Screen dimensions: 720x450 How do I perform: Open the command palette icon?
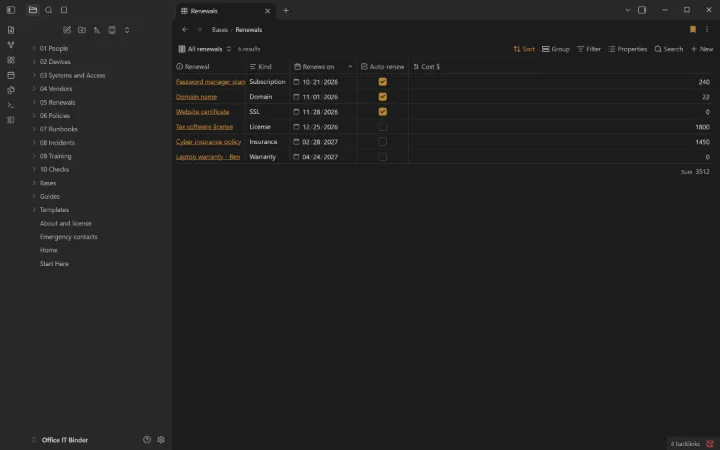point(11,105)
